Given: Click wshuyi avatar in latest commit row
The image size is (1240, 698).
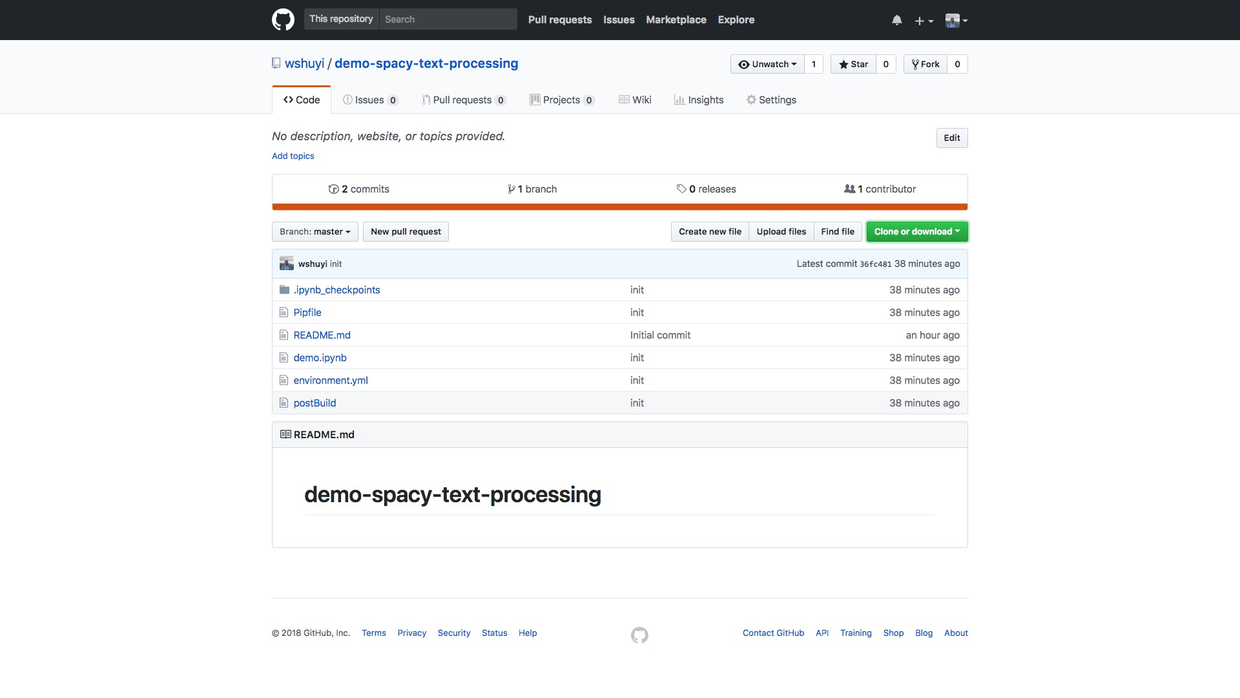Looking at the screenshot, I should (286, 264).
